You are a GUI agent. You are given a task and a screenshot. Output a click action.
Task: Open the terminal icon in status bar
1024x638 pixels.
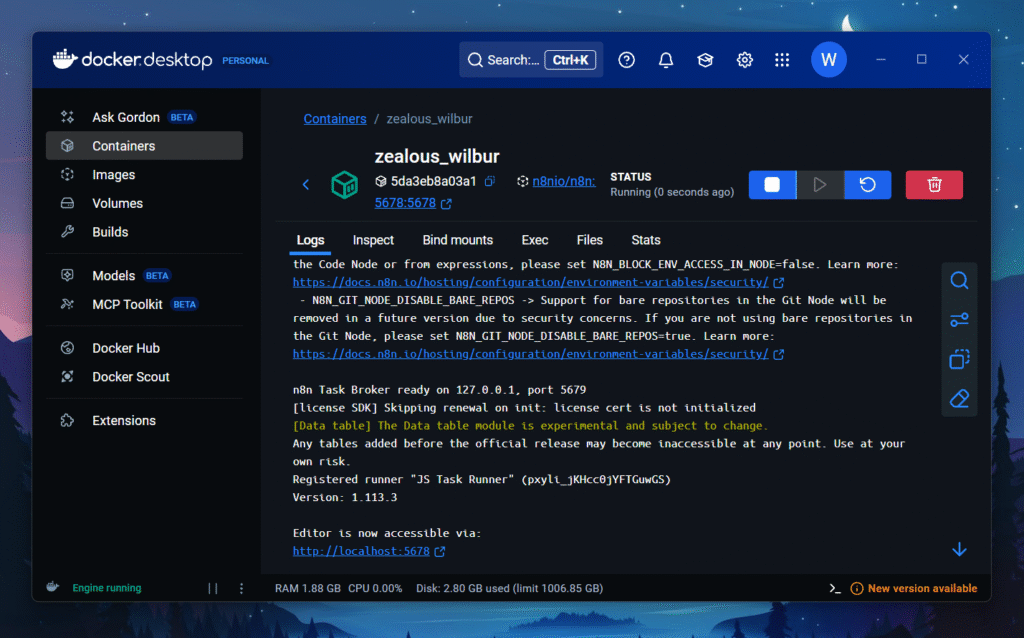[835, 589]
